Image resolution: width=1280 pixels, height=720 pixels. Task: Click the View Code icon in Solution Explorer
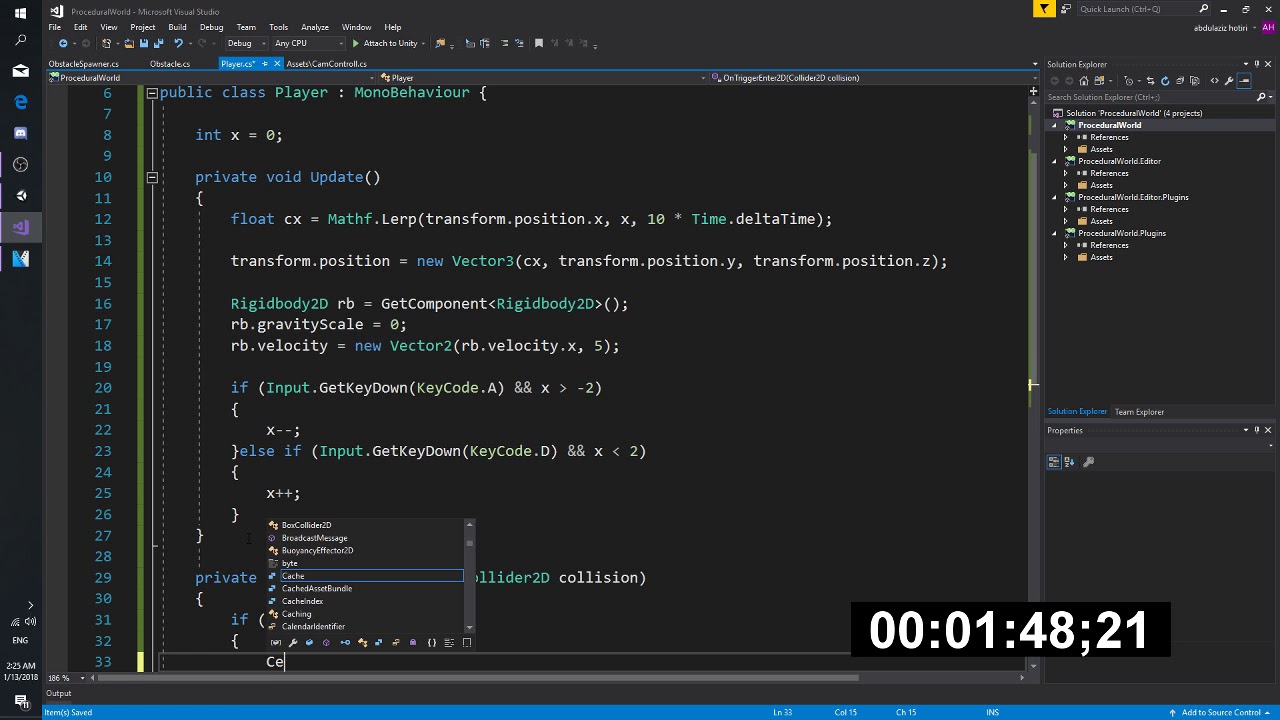point(1214,80)
